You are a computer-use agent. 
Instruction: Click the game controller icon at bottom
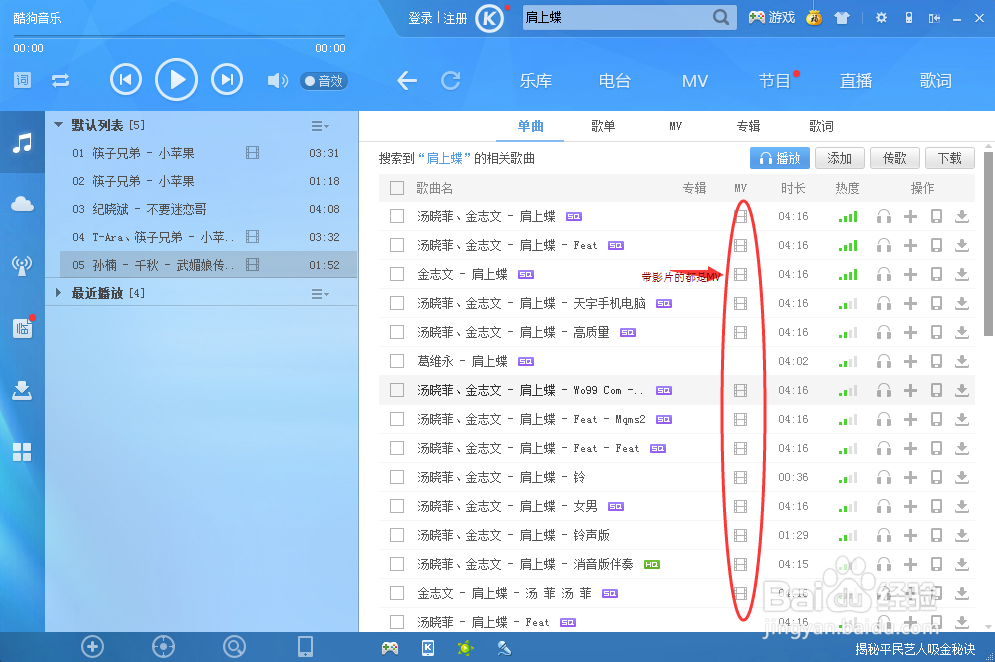[389, 647]
